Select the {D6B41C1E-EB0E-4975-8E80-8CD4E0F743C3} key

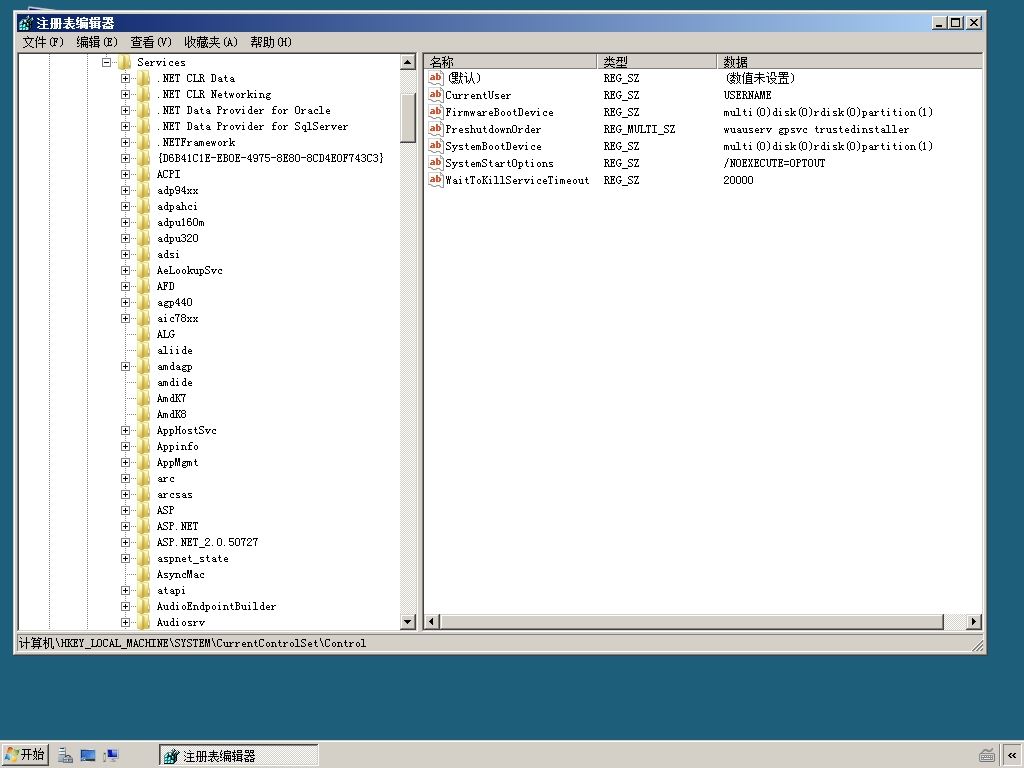tap(270, 159)
